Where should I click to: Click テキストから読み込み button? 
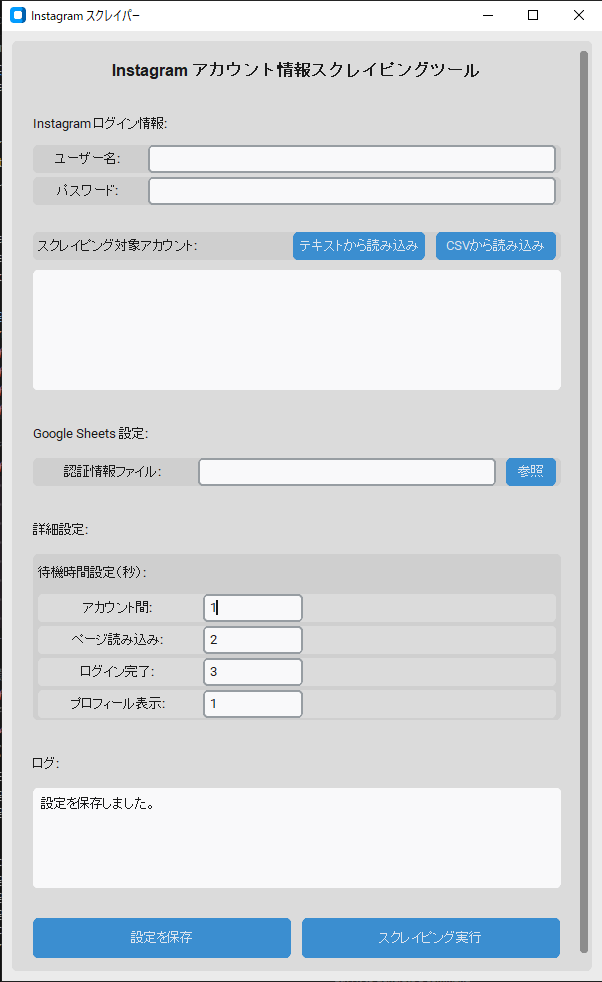click(359, 246)
